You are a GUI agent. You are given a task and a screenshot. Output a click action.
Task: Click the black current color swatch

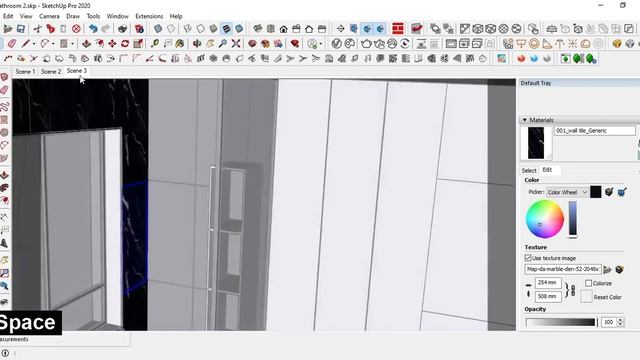596,192
